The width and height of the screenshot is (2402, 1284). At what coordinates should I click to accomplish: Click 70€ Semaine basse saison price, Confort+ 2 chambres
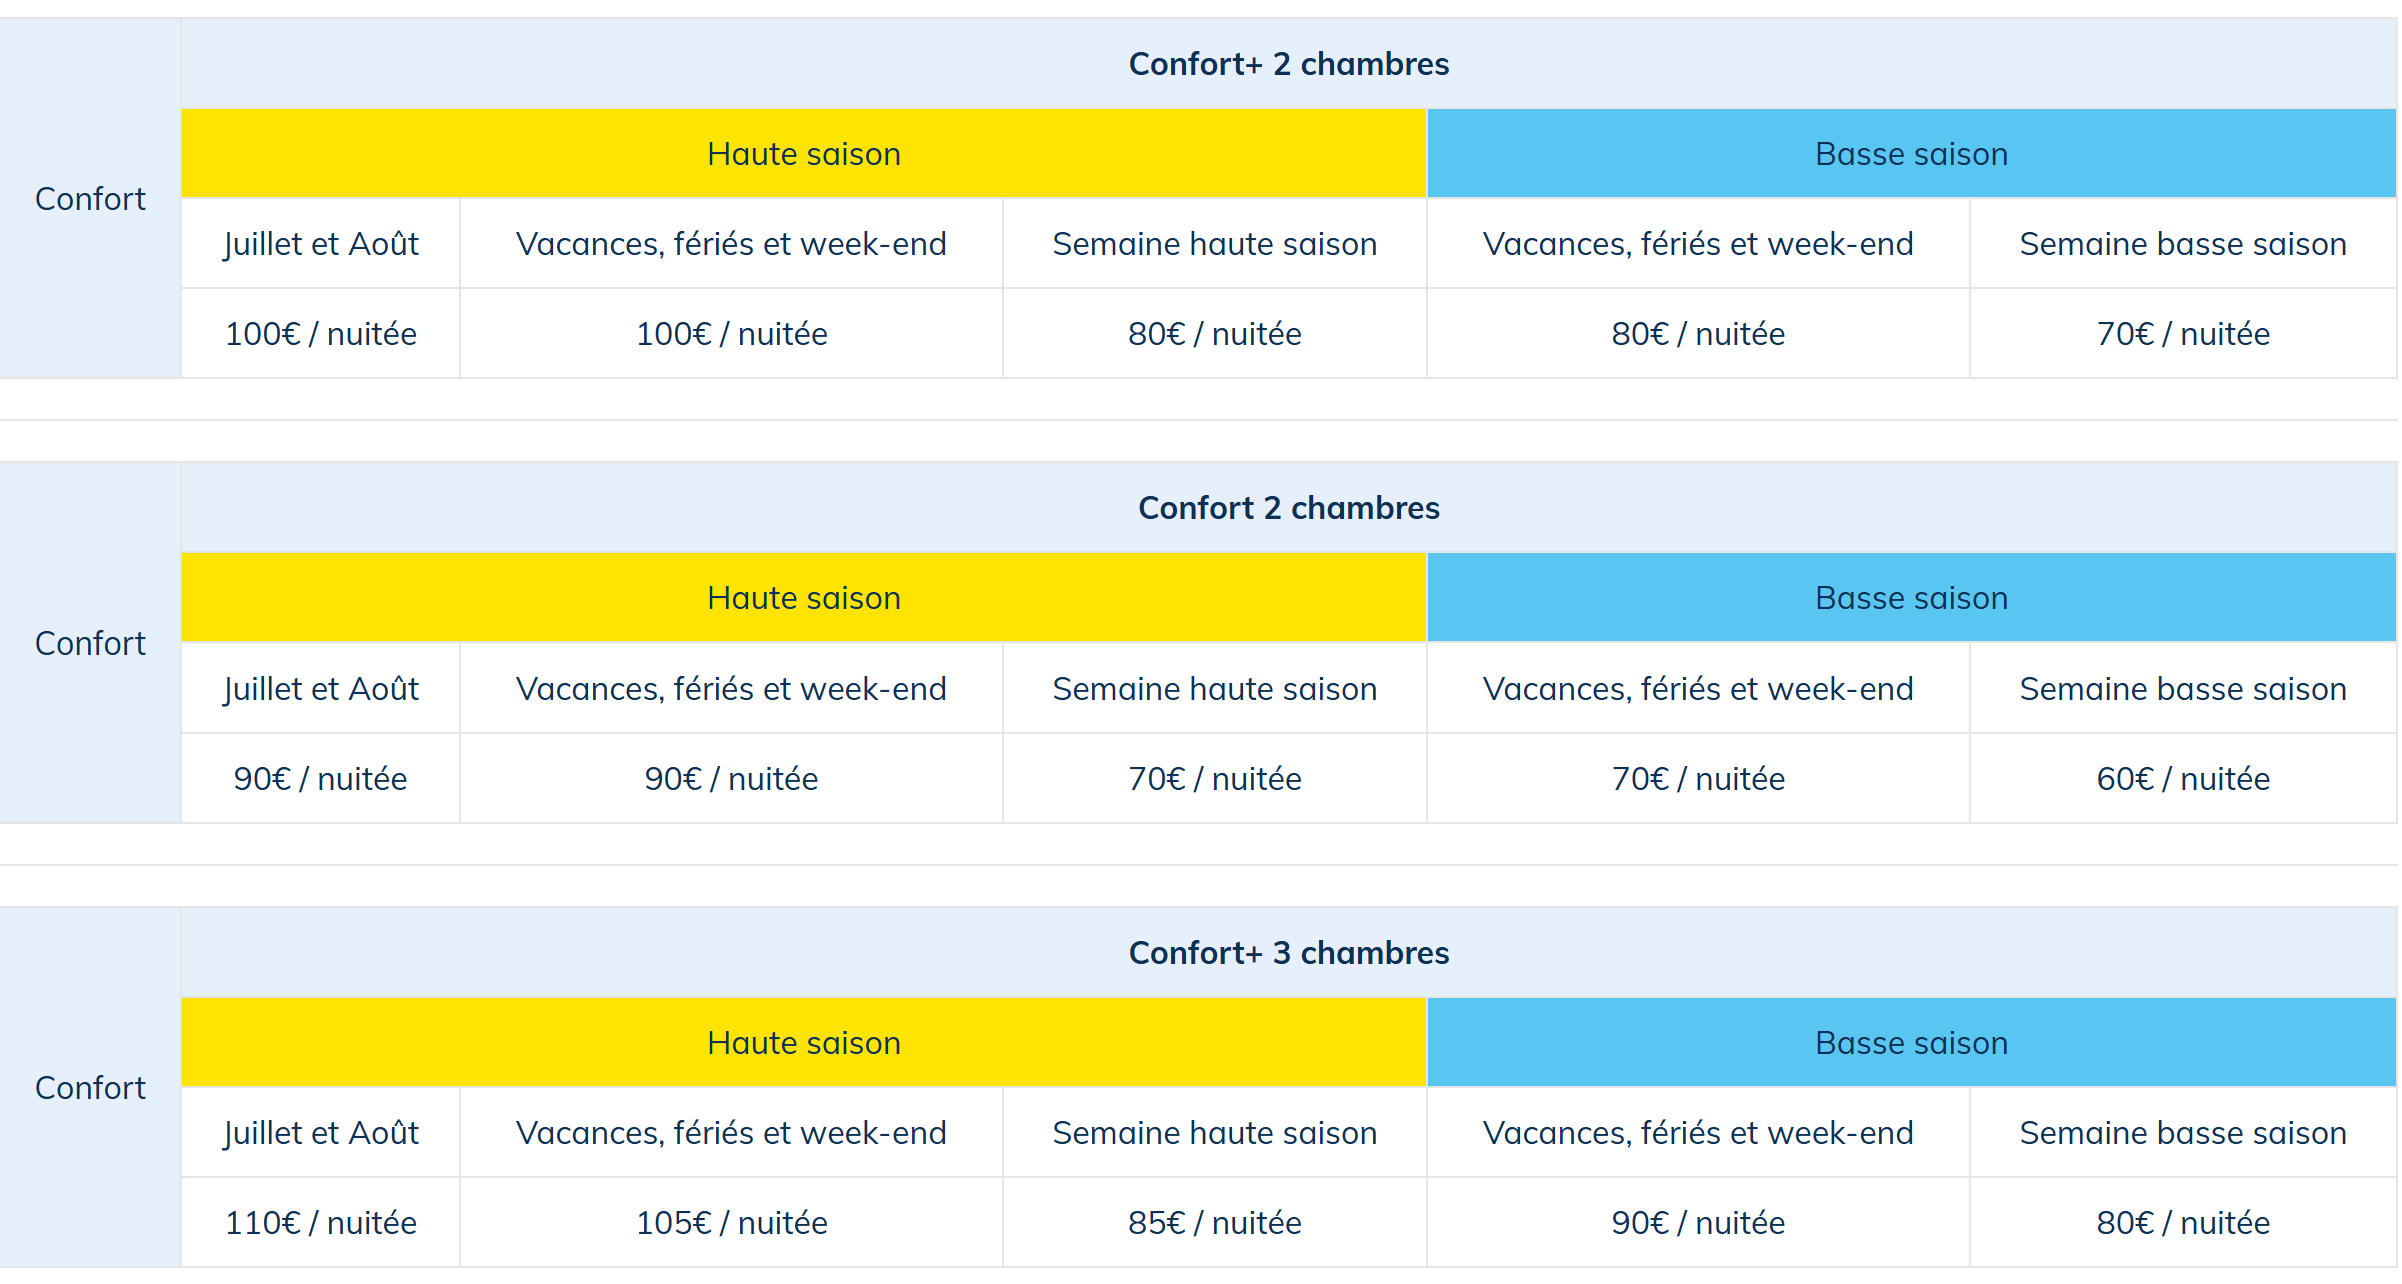2182,334
